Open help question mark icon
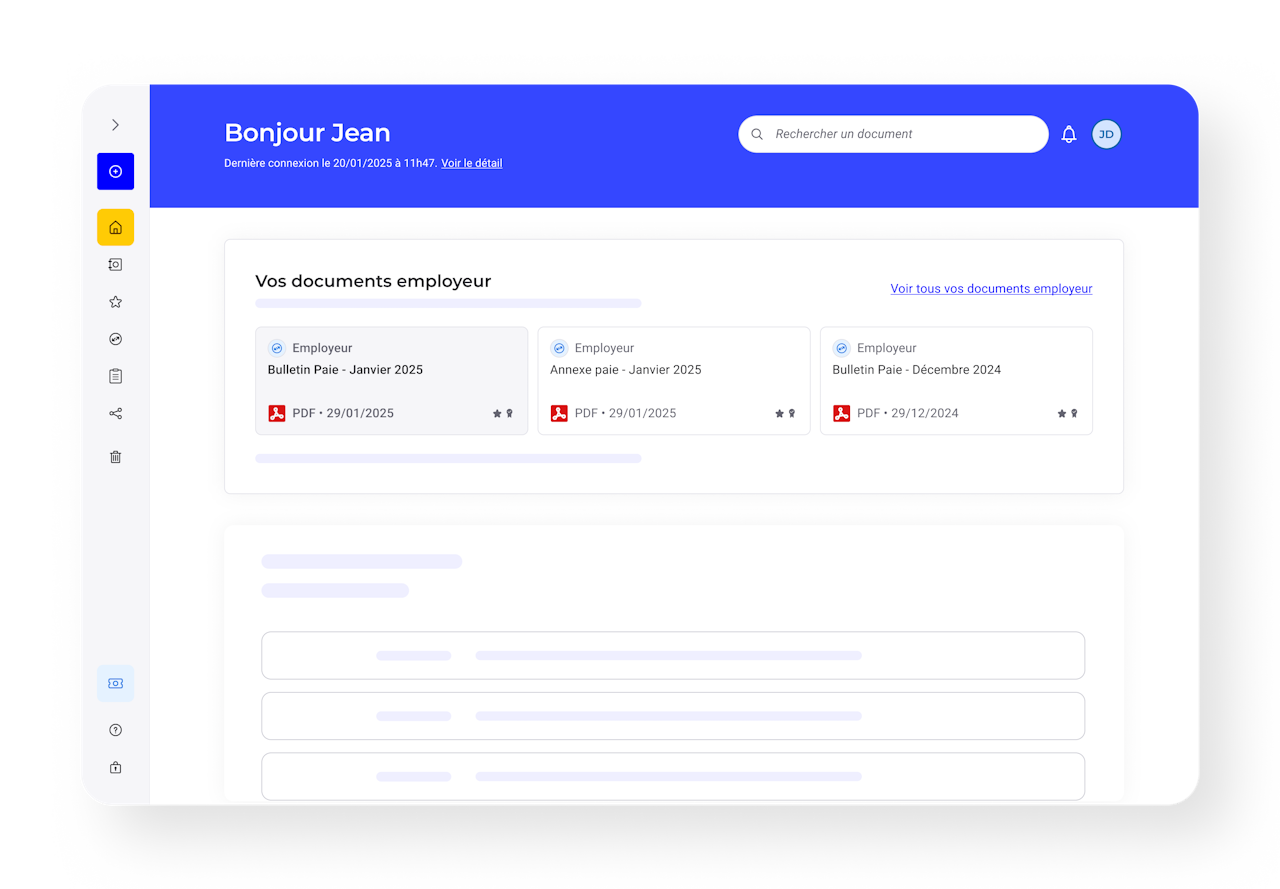The width and height of the screenshot is (1280, 889). [115, 730]
